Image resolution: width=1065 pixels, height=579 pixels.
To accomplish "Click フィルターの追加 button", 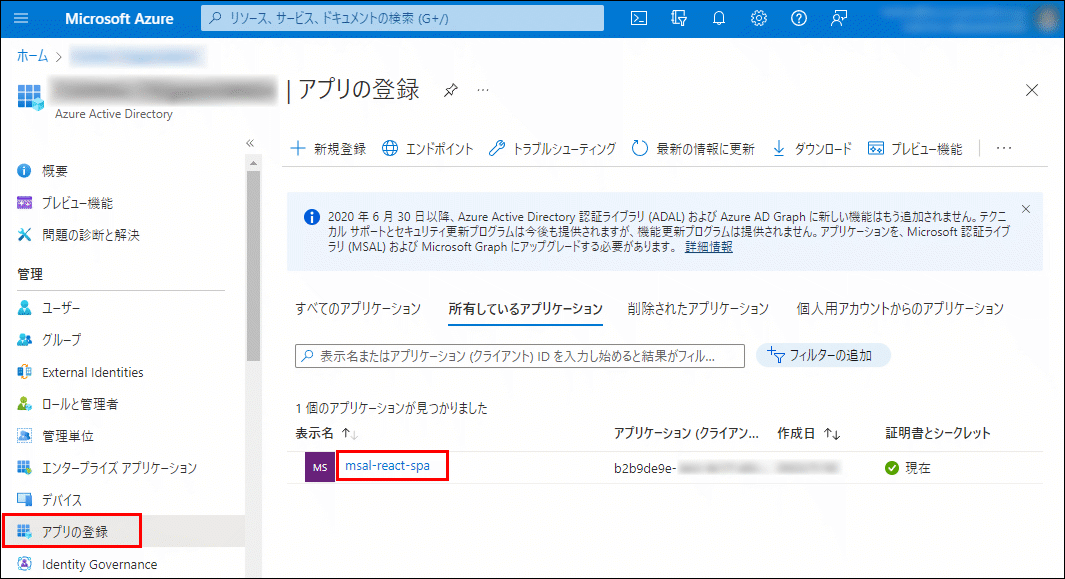I will coord(823,355).
